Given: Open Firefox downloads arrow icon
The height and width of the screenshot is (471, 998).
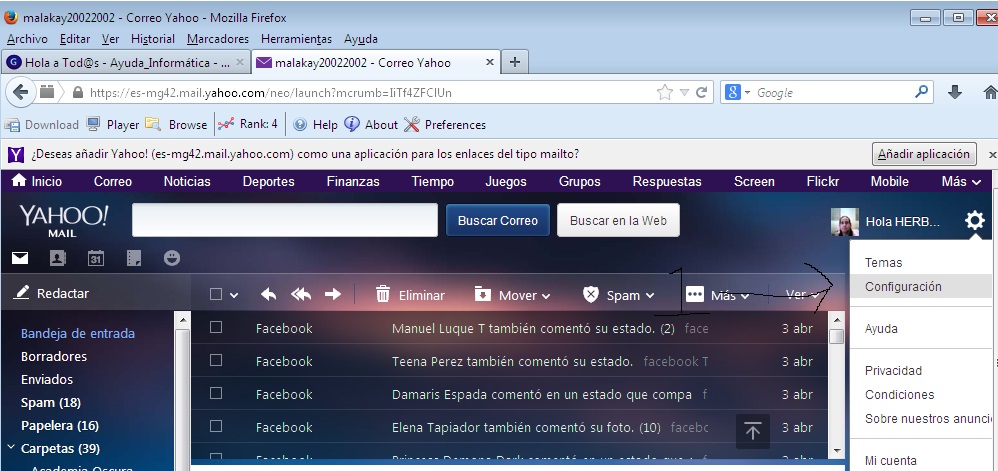Looking at the screenshot, I should [x=955, y=93].
